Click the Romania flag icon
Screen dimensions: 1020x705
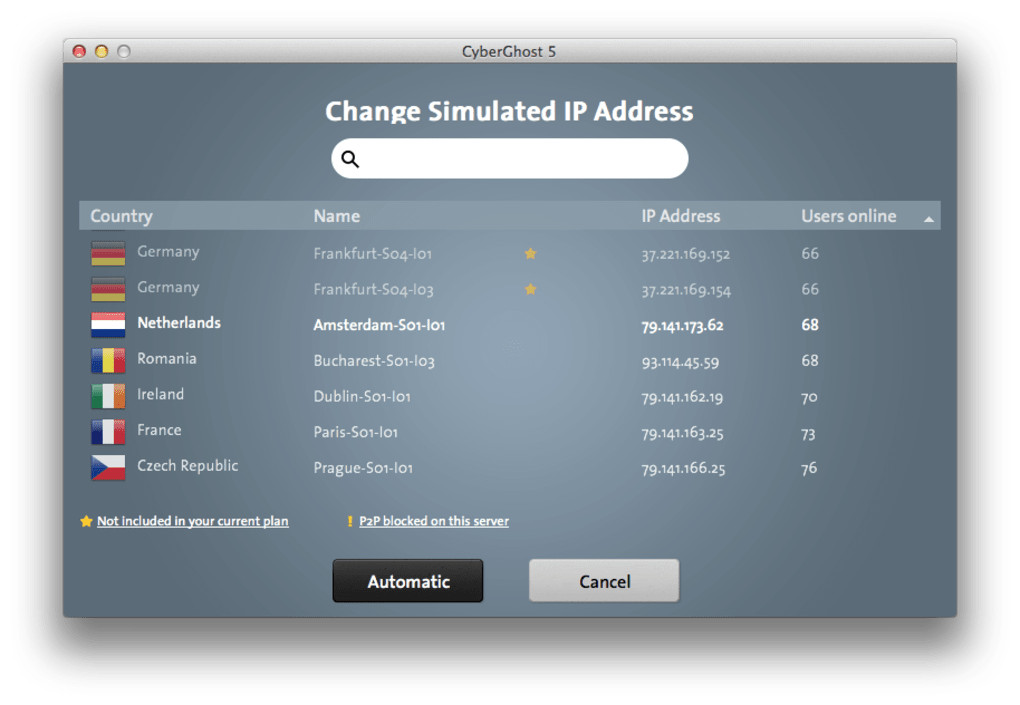coord(108,360)
